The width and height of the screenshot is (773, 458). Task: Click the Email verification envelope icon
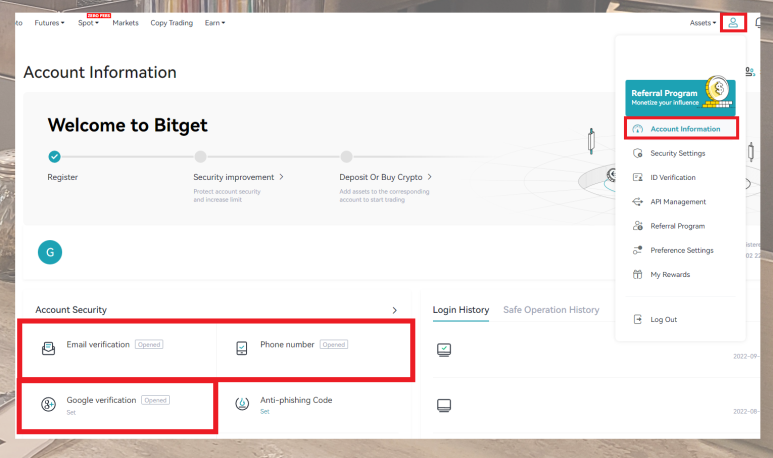(48, 349)
